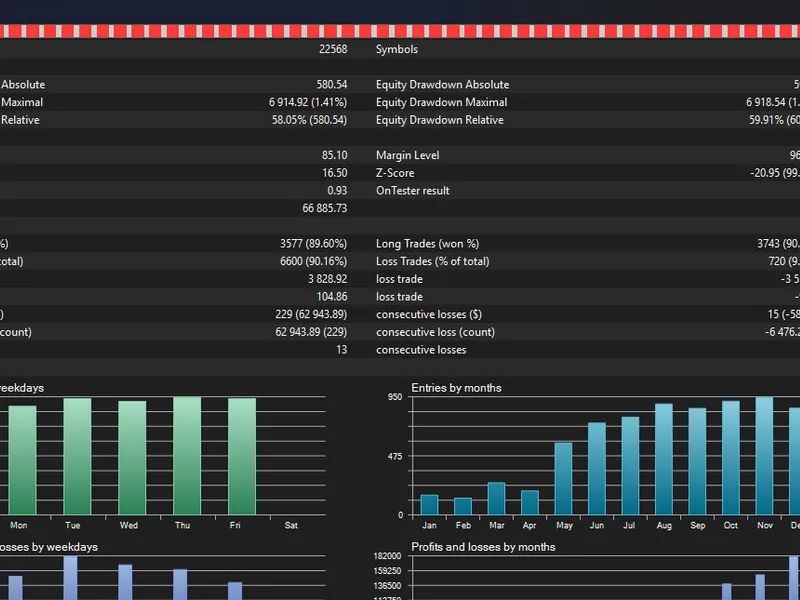Click the Tue bar in weekdays chart
Screen dimensions: 800x600
(78, 457)
